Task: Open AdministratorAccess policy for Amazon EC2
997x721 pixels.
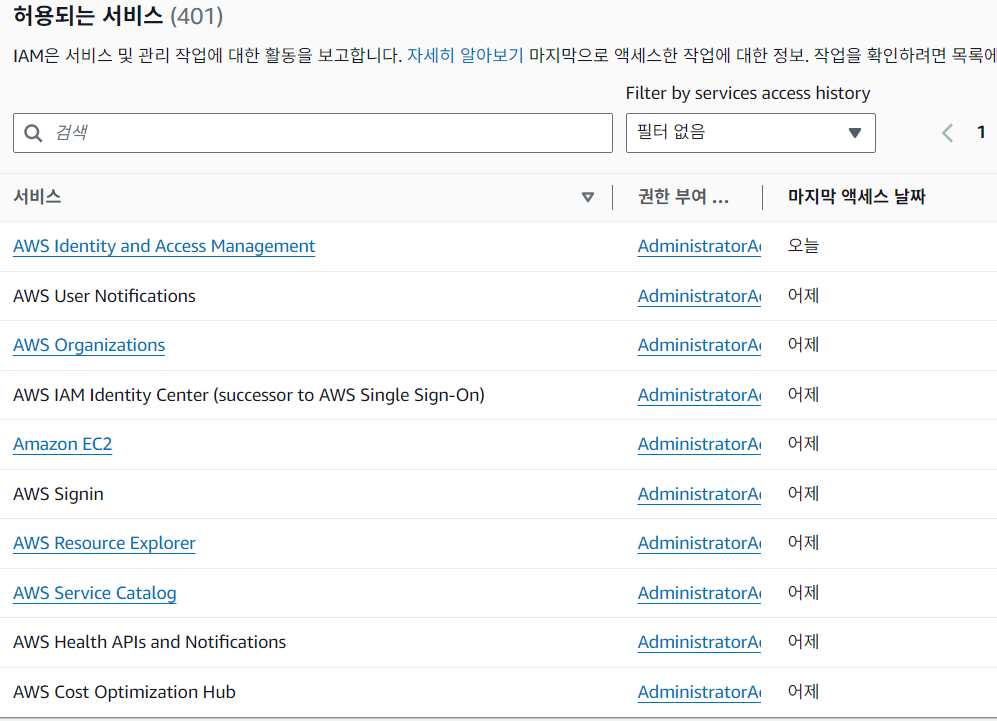Action: click(x=699, y=444)
